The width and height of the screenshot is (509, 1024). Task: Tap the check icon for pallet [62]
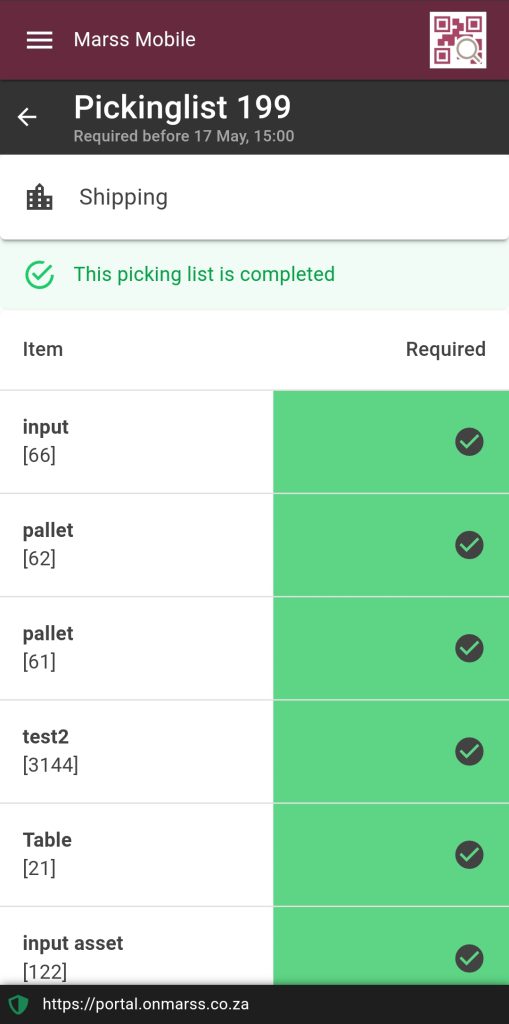coord(469,545)
